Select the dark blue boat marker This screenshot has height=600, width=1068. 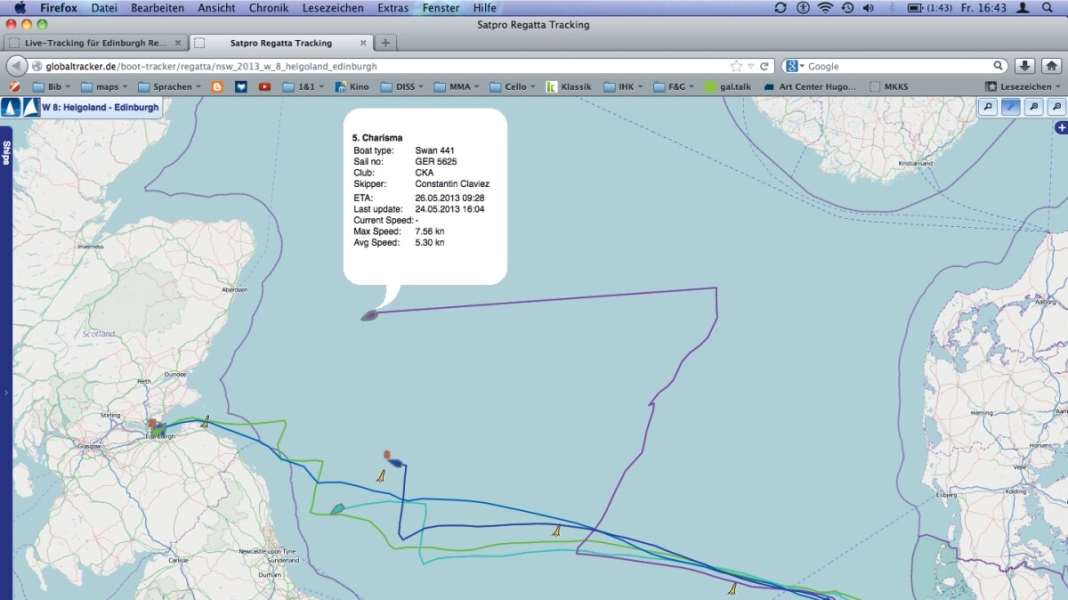pyautogui.click(x=396, y=463)
